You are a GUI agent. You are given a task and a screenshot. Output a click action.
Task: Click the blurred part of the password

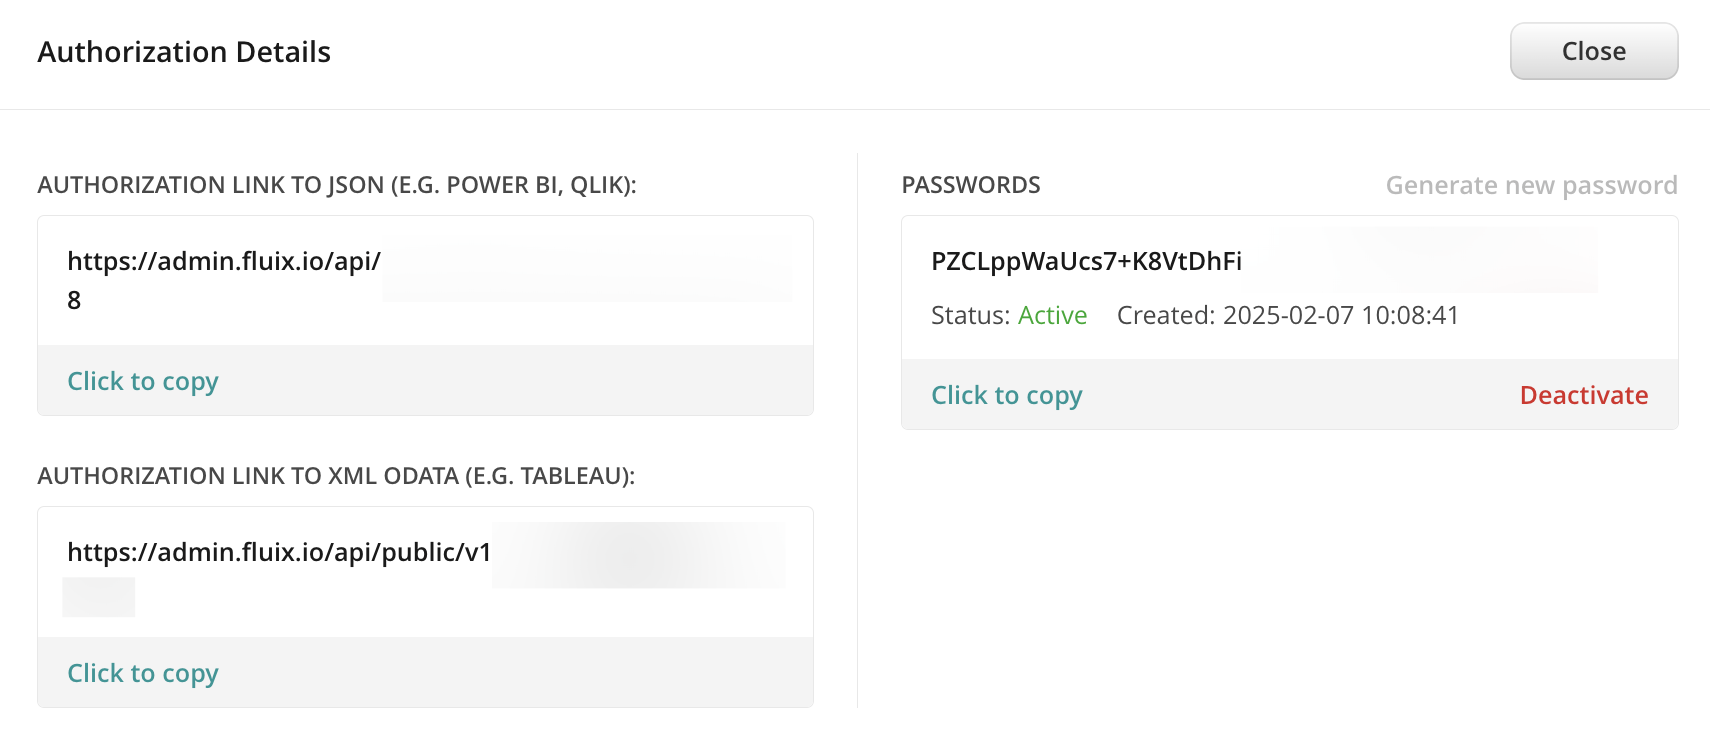pyautogui.click(x=1440, y=259)
